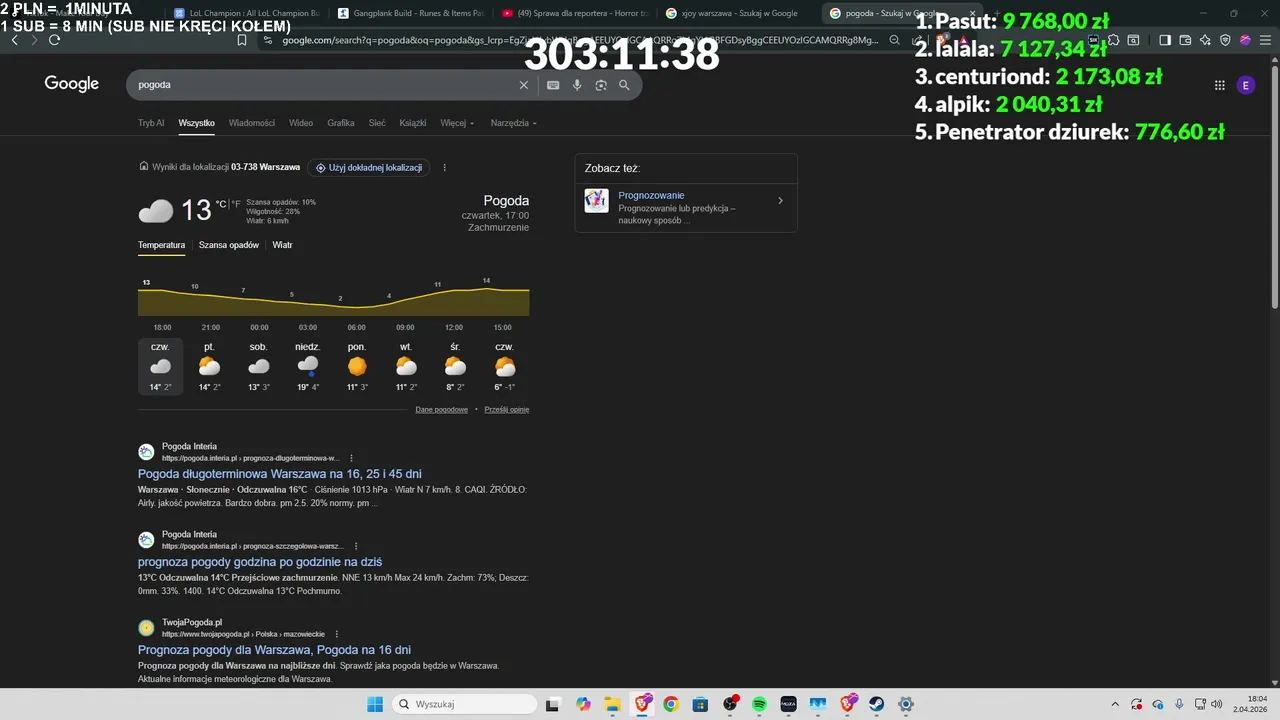This screenshot has height=720, width=1280.
Task: Expand the Prognozowanie suggestion chevron
Action: pos(780,201)
